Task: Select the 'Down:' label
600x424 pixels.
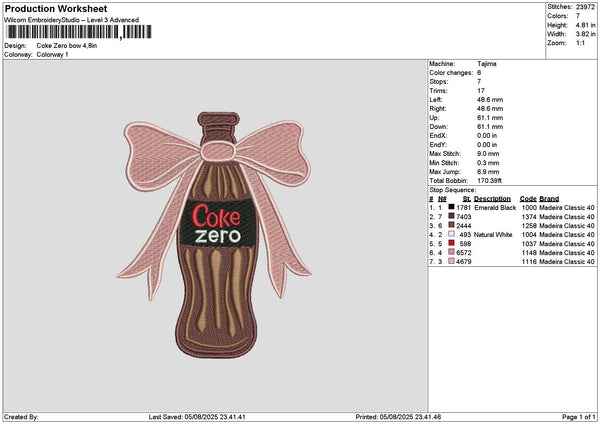Action: (x=439, y=127)
